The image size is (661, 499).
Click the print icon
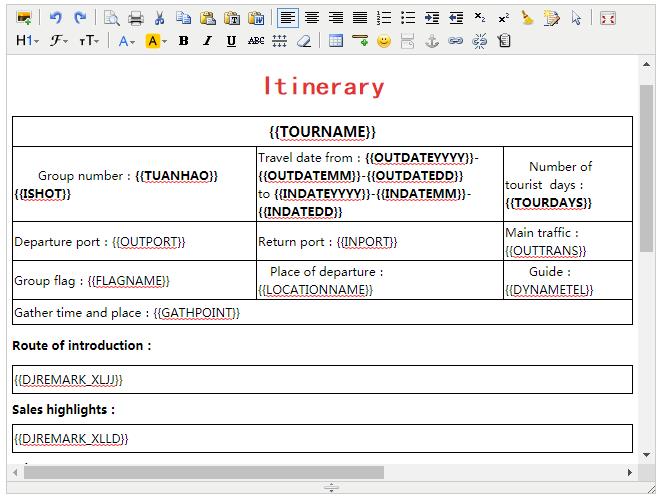tap(136, 18)
